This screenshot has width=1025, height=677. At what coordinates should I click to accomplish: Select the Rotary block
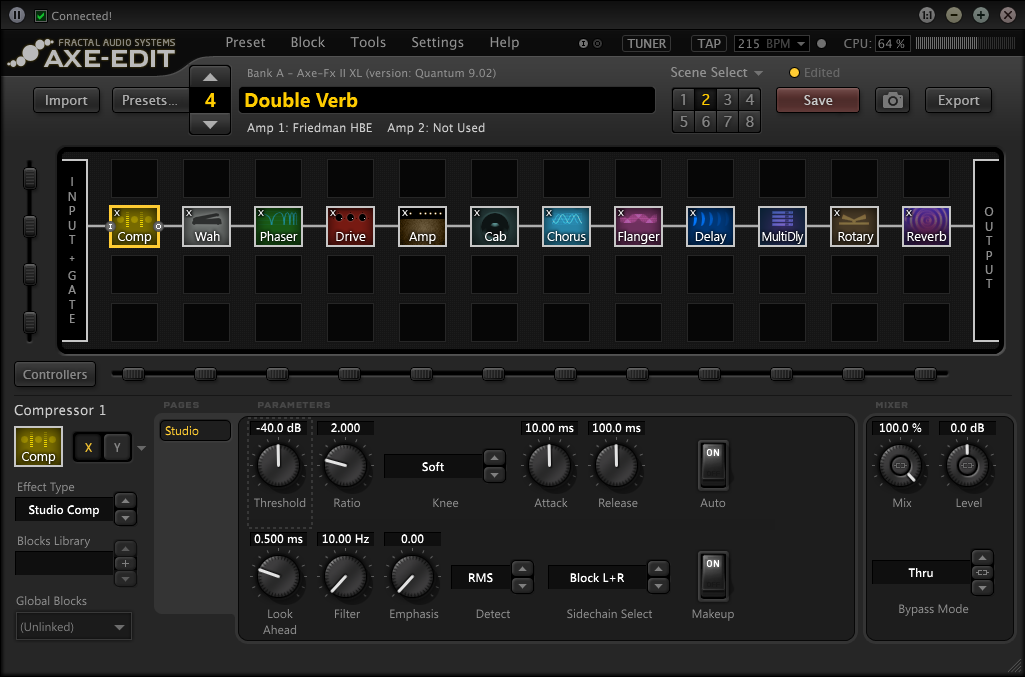[x=854, y=227]
